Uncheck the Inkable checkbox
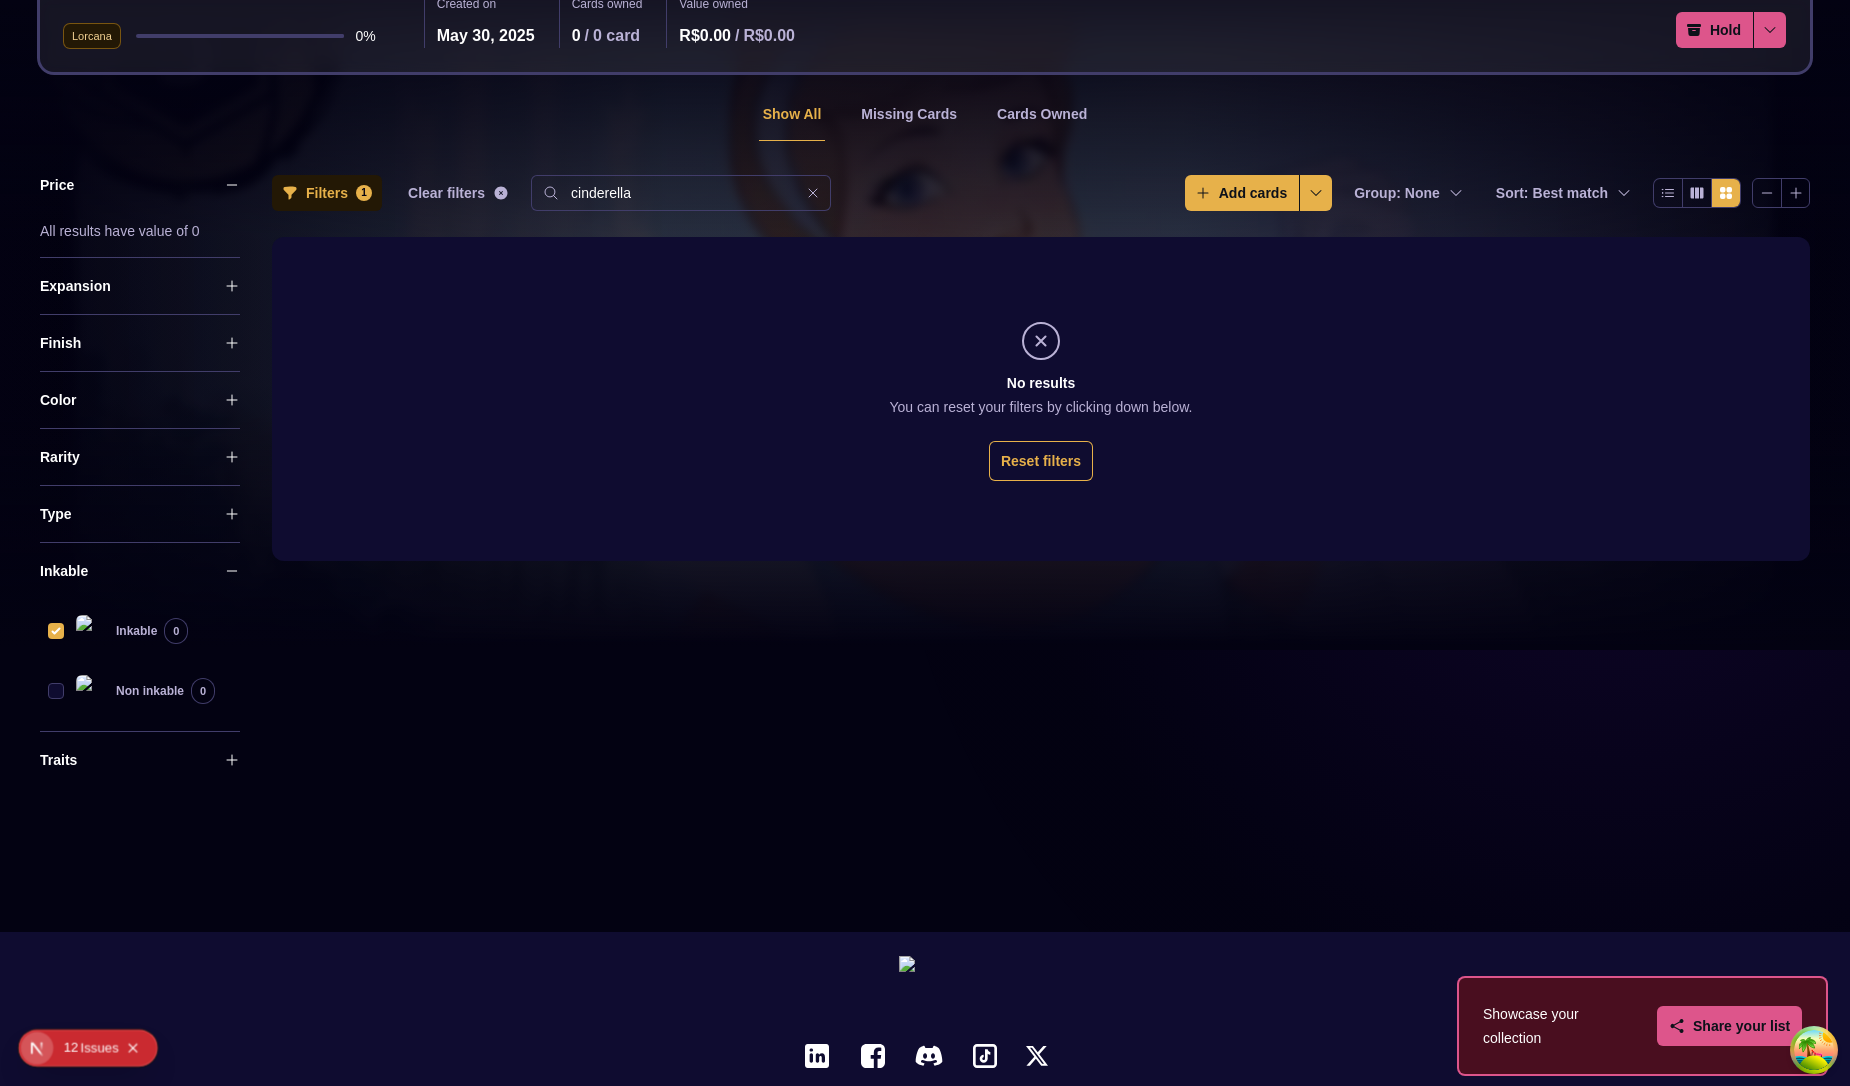This screenshot has height=1086, width=1850. [x=56, y=631]
